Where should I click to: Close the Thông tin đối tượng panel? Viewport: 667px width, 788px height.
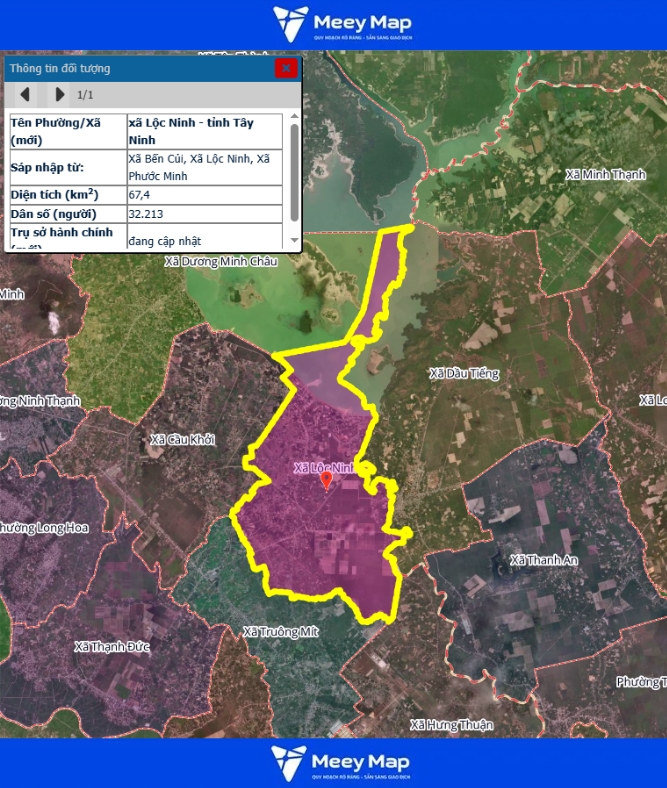(286, 68)
